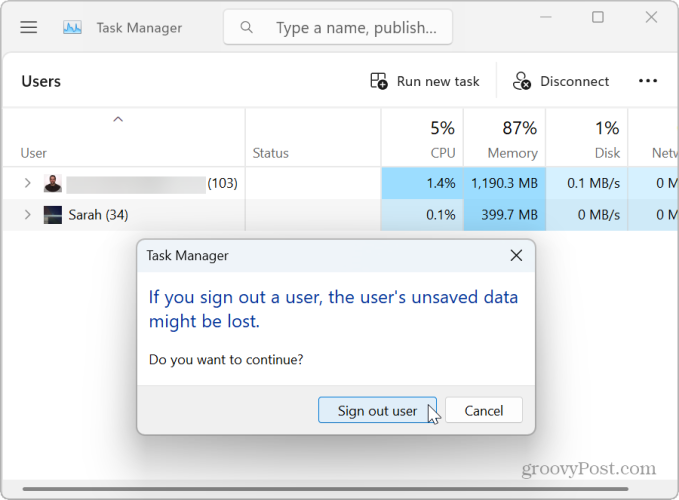The height and width of the screenshot is (500, 679).
Task: Click the 0 MB/s disk cell for Sarah
Action: 587,215
